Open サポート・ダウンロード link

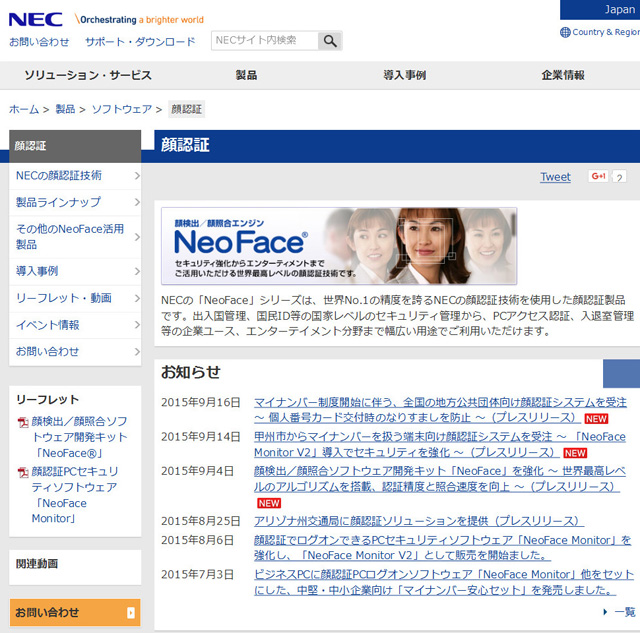(x=140, y=42)
